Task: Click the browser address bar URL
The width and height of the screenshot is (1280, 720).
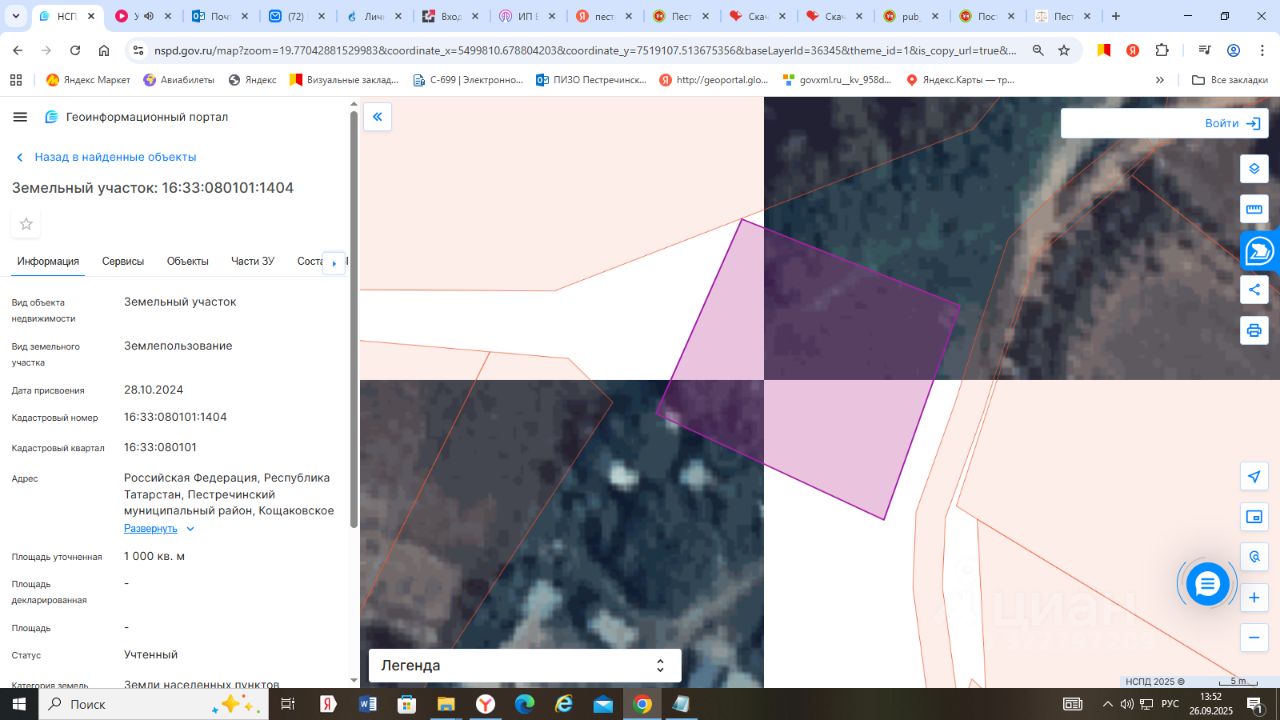Action: pos(585,50)
